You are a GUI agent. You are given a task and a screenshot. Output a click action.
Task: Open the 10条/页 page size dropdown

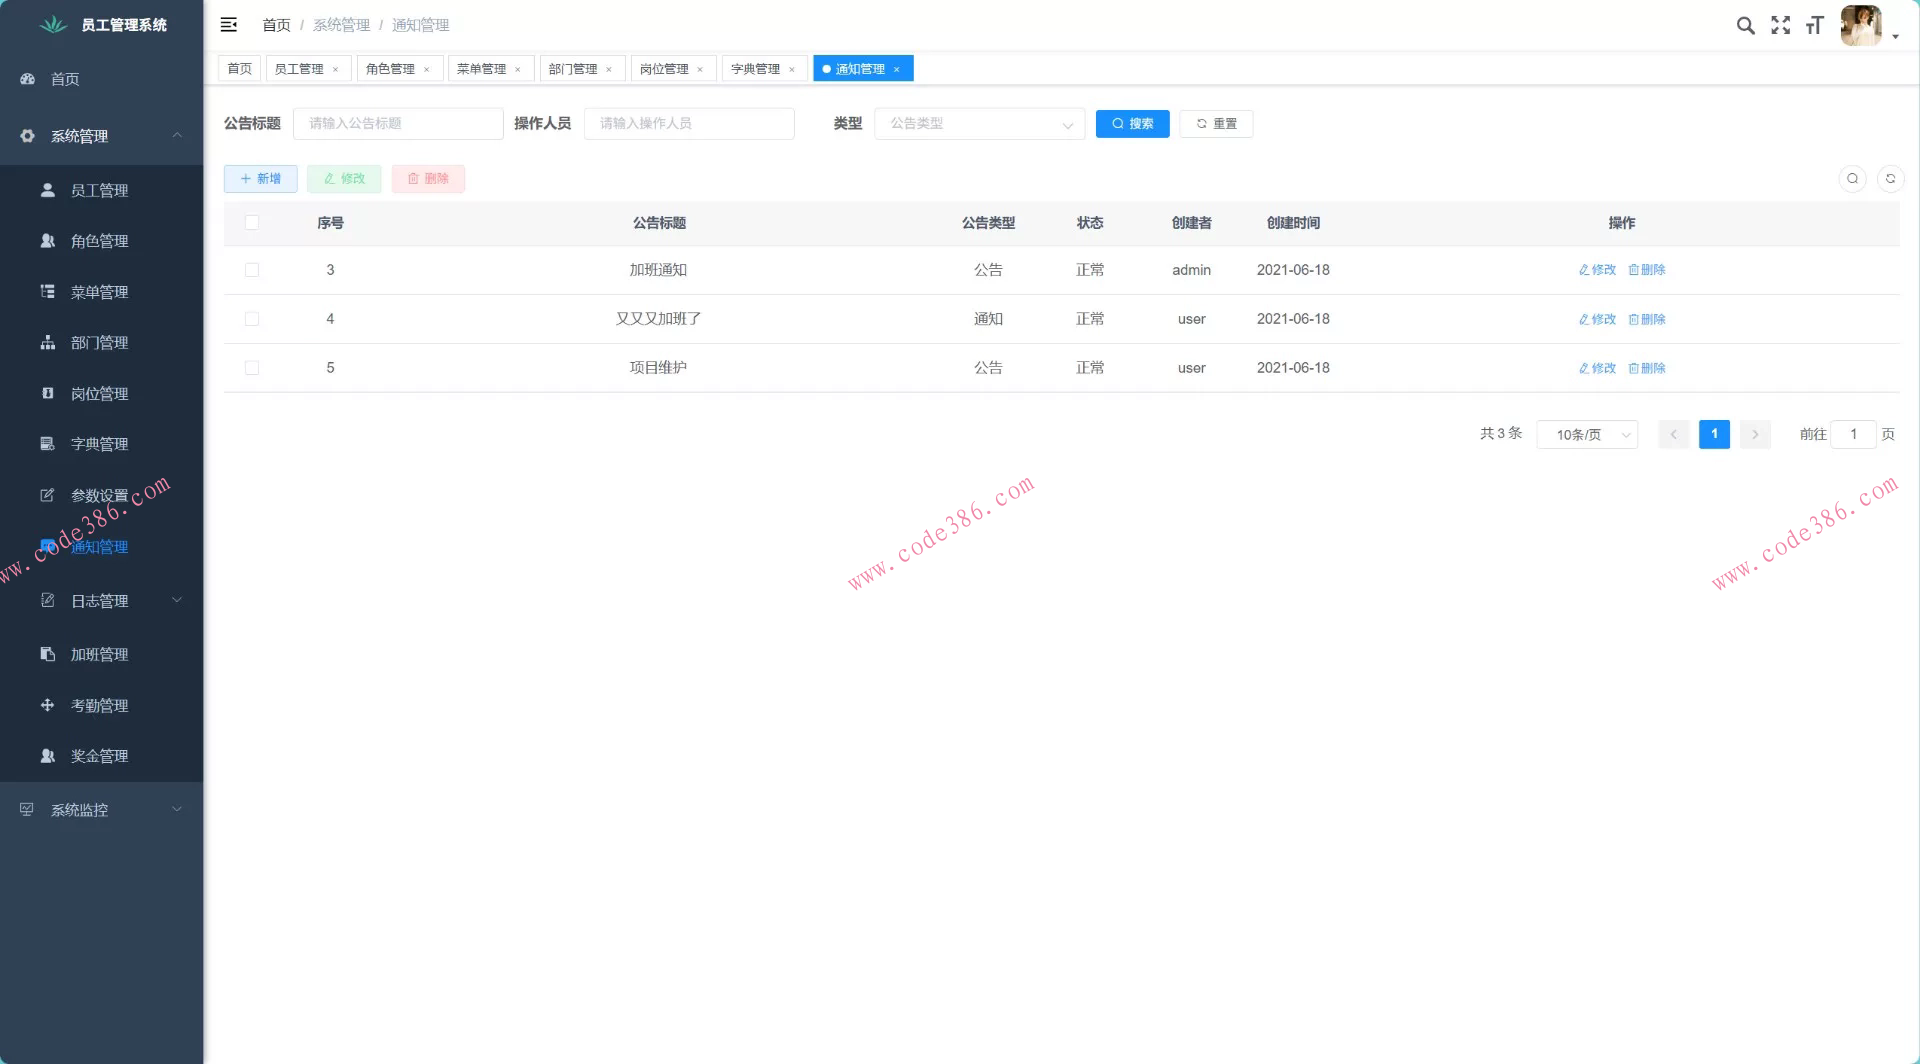(1587, 435)
